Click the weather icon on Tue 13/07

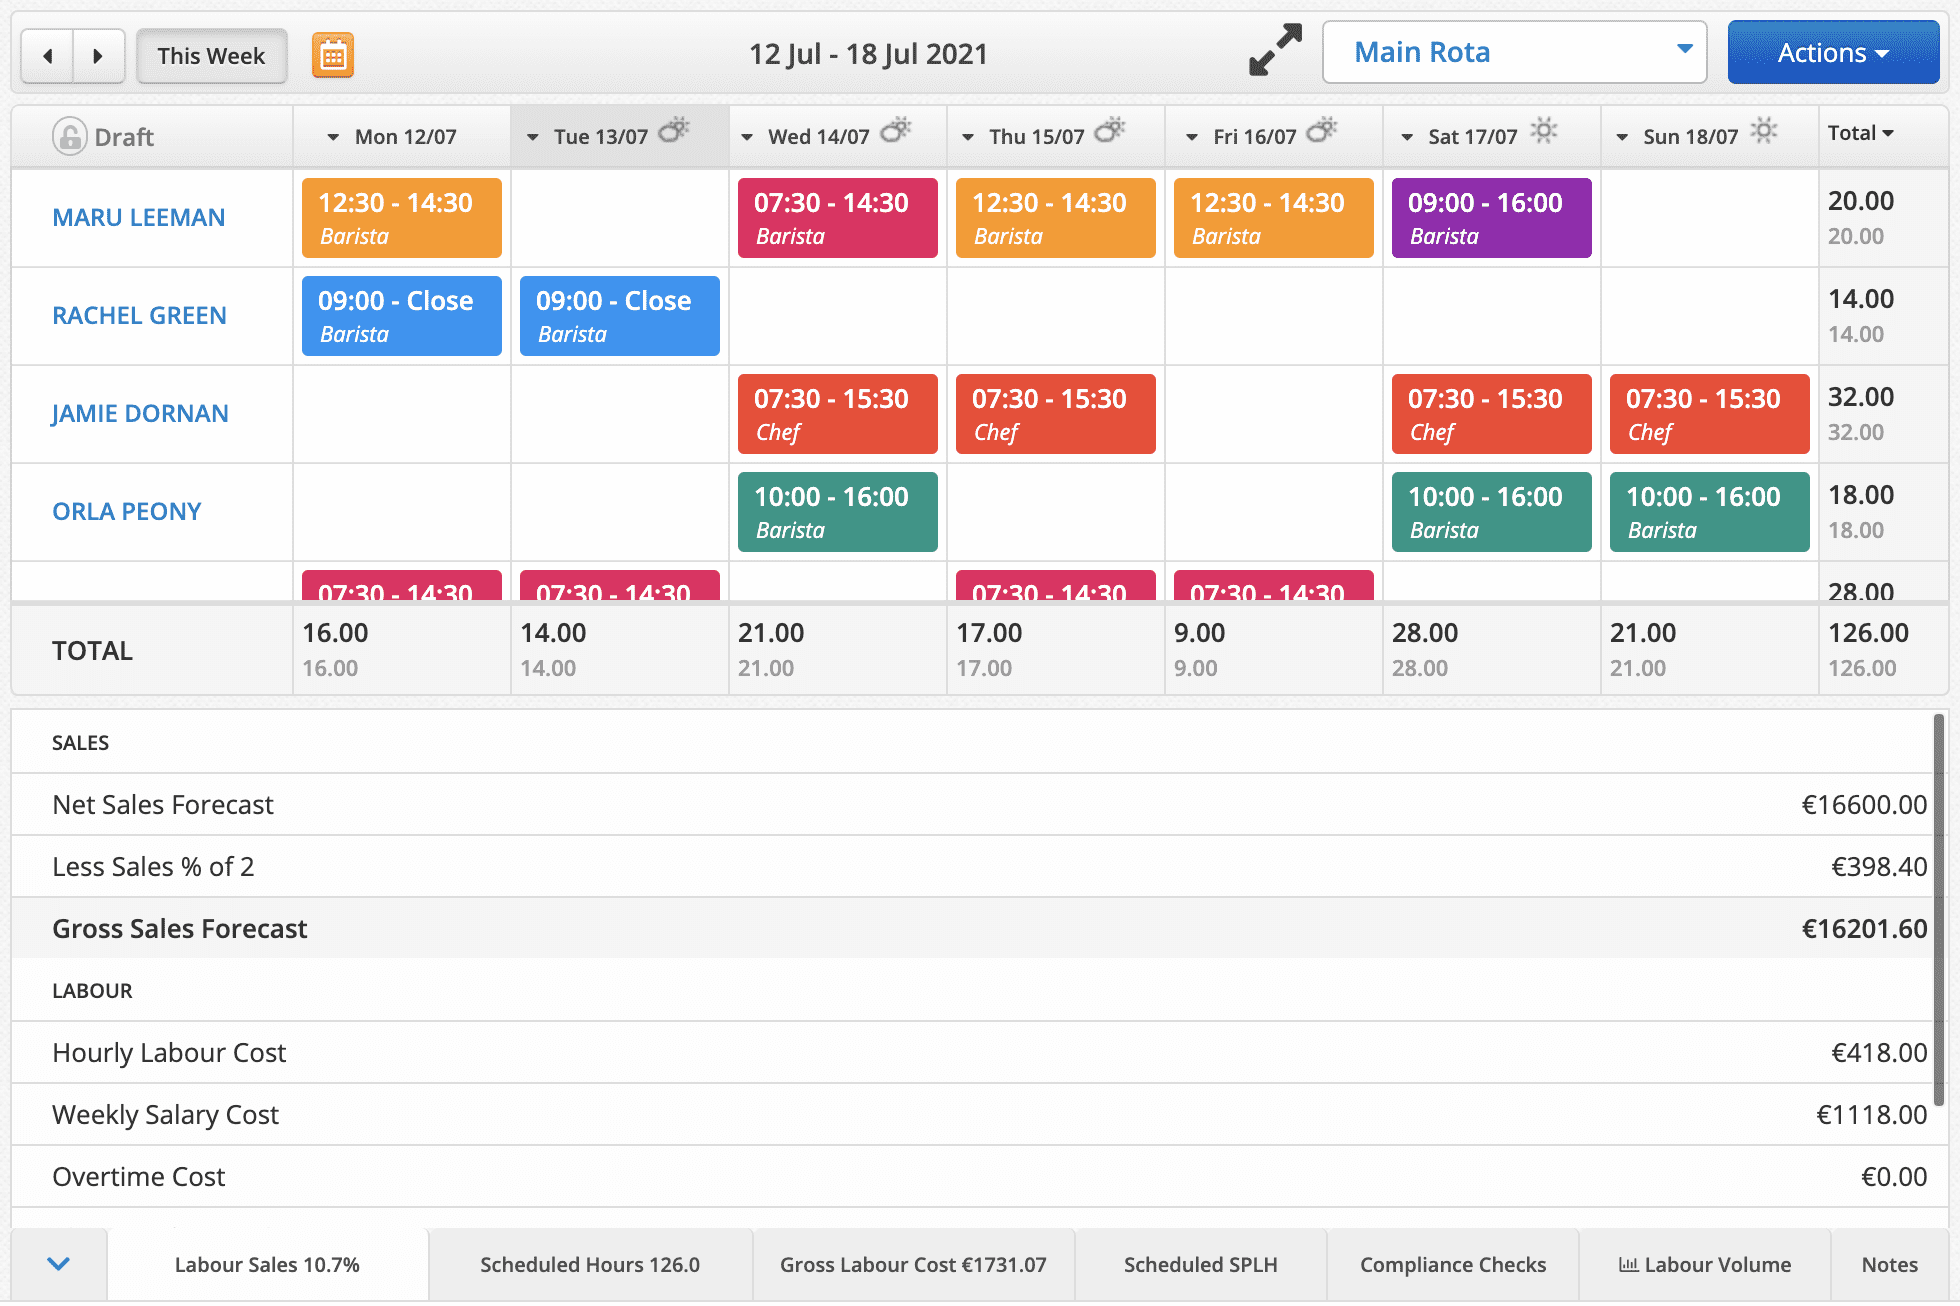676,130
